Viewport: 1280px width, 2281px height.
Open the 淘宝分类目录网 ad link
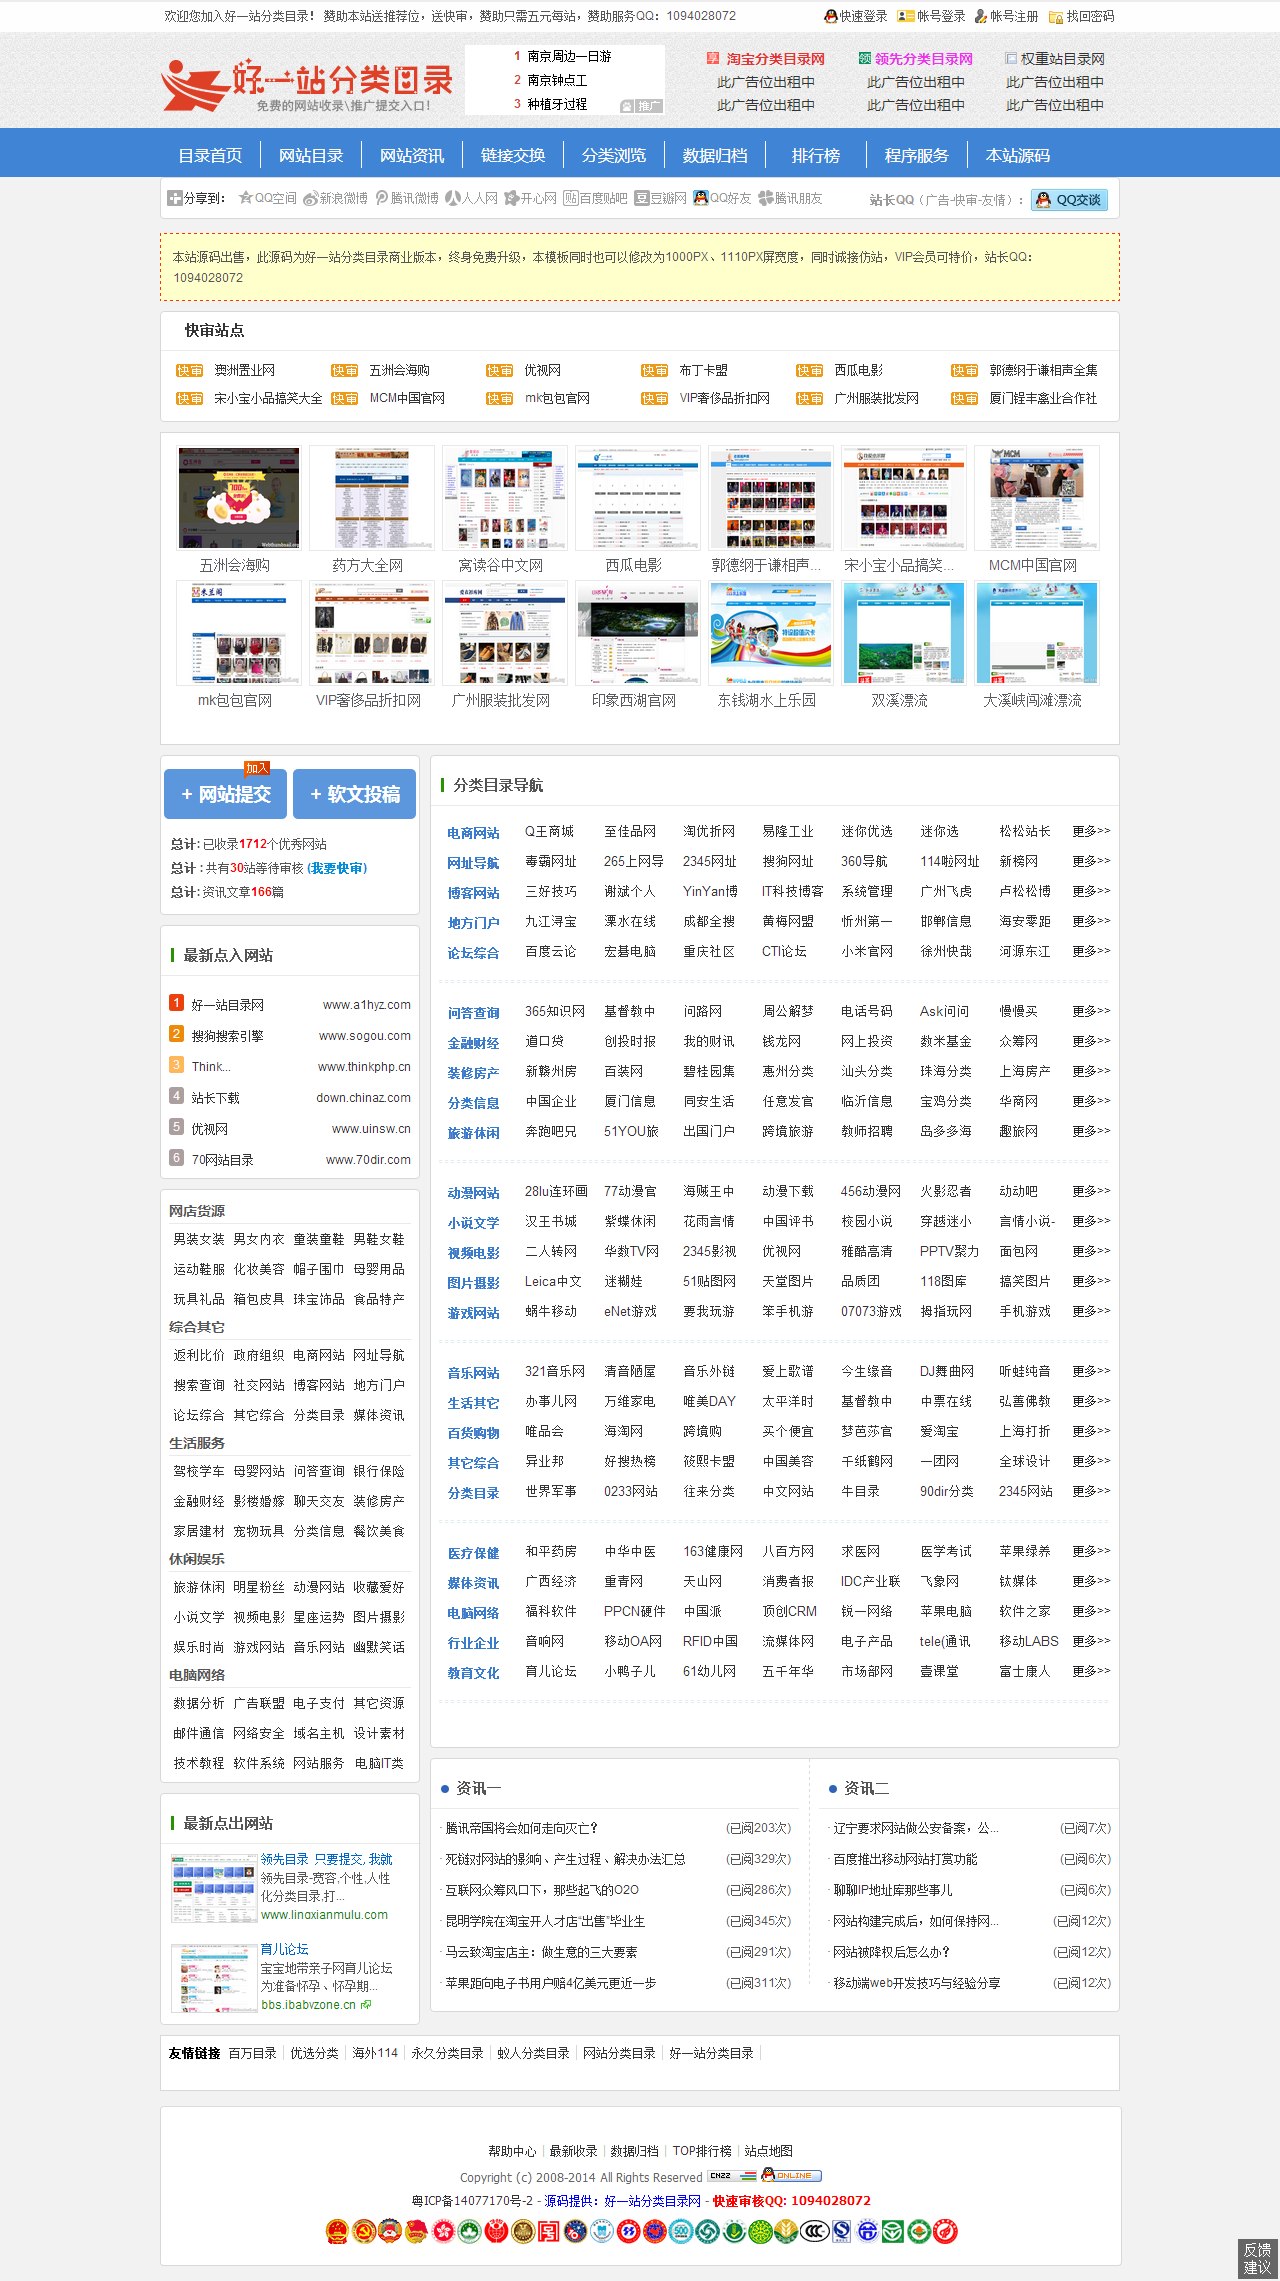point(775,59)
